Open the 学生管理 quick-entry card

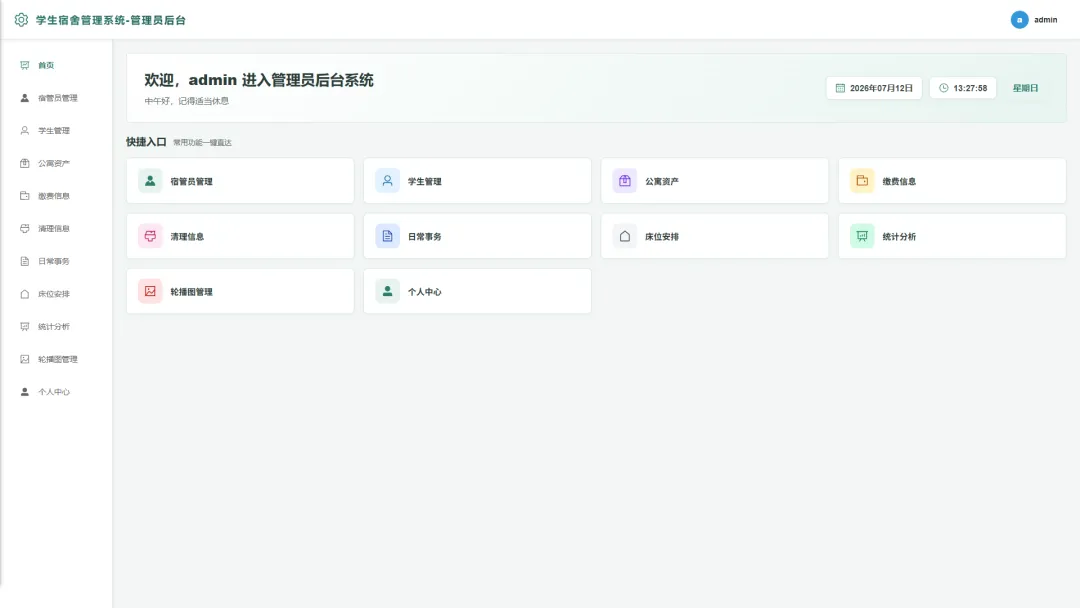pyautogui.click(x=477, y=180)
